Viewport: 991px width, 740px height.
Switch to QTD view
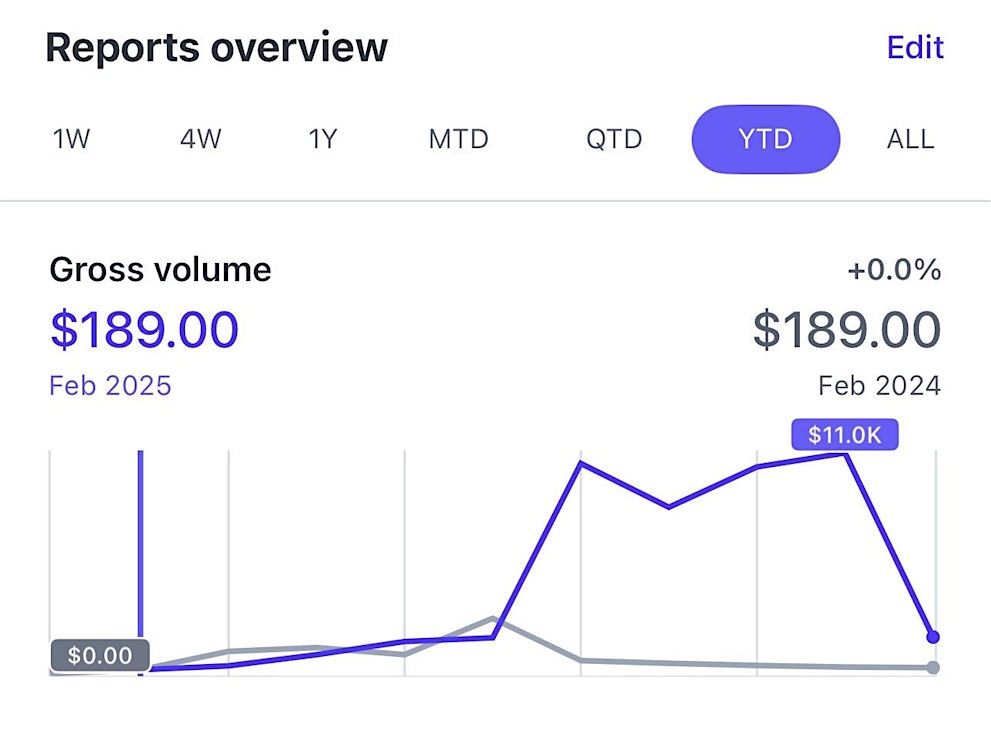614,139
